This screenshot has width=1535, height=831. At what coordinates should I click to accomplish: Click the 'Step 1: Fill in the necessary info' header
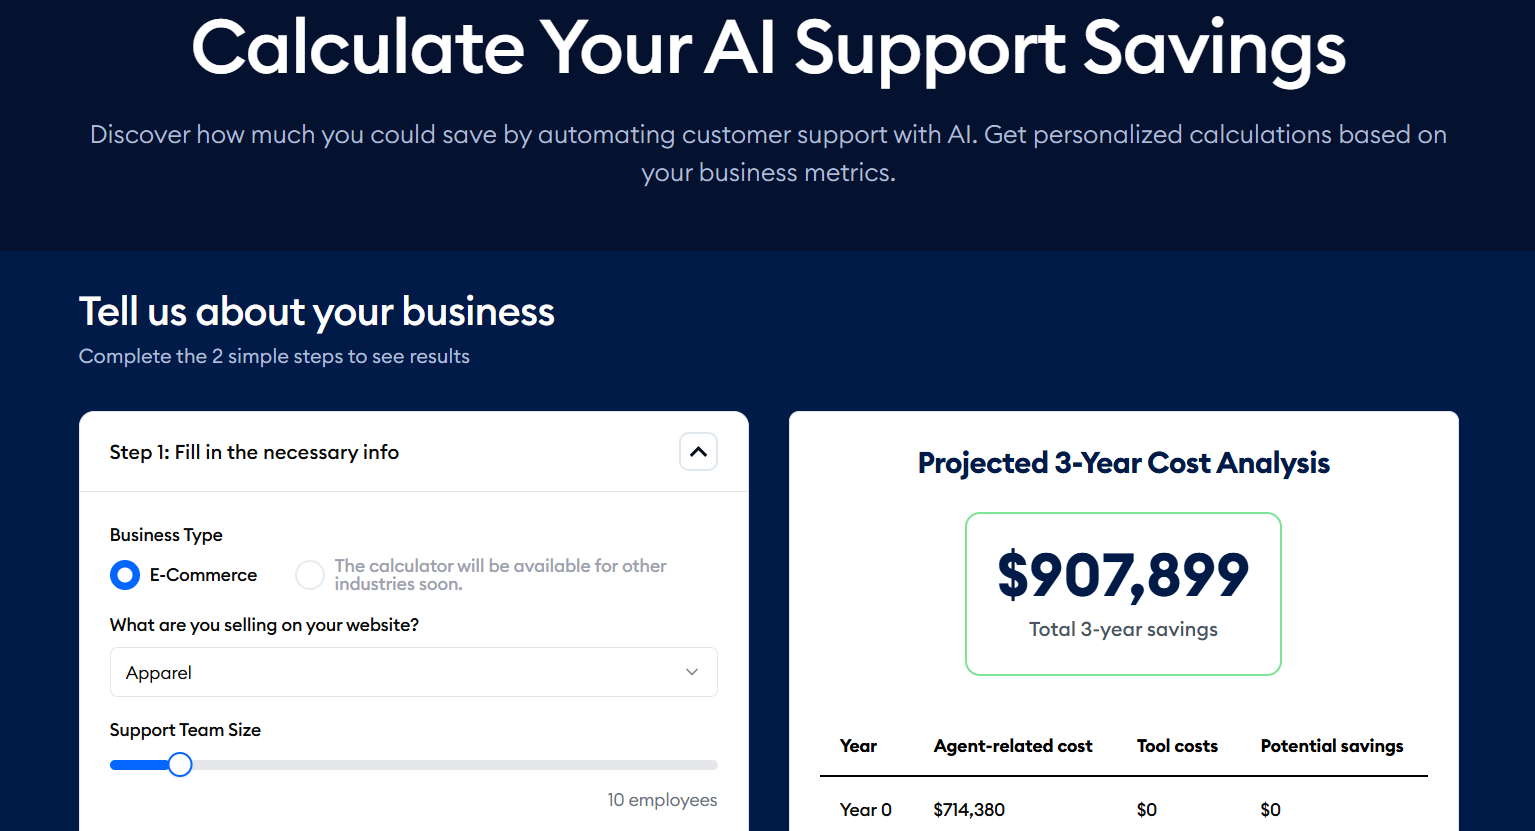click(x=254, y=452)
